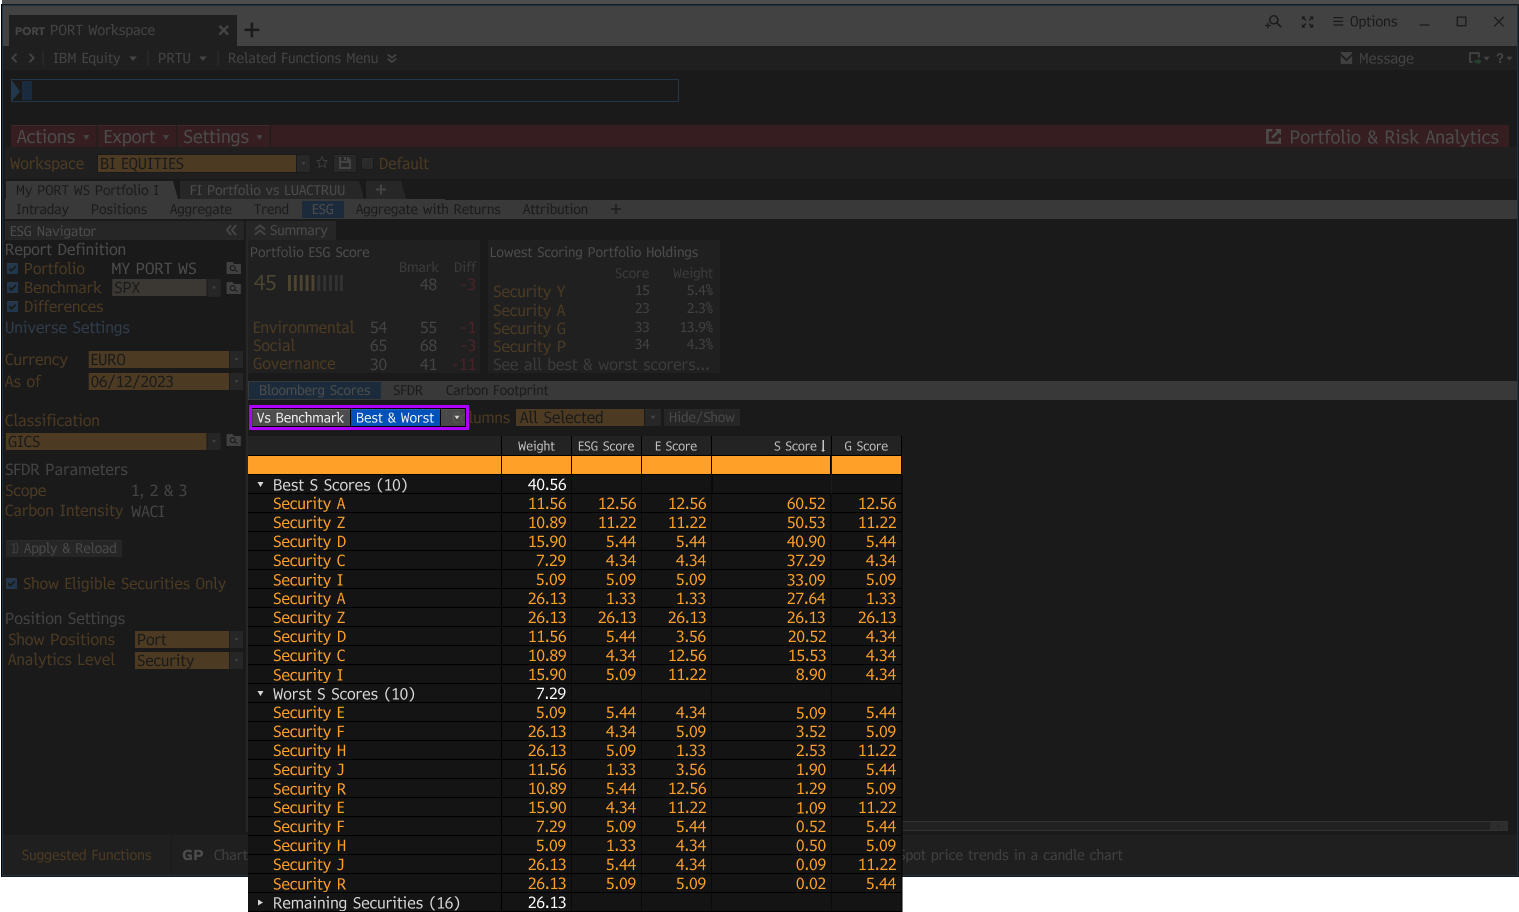Click the benchmark SPX input field
The width and height of the screenshot is (1519, 912).
pos(158,288)
